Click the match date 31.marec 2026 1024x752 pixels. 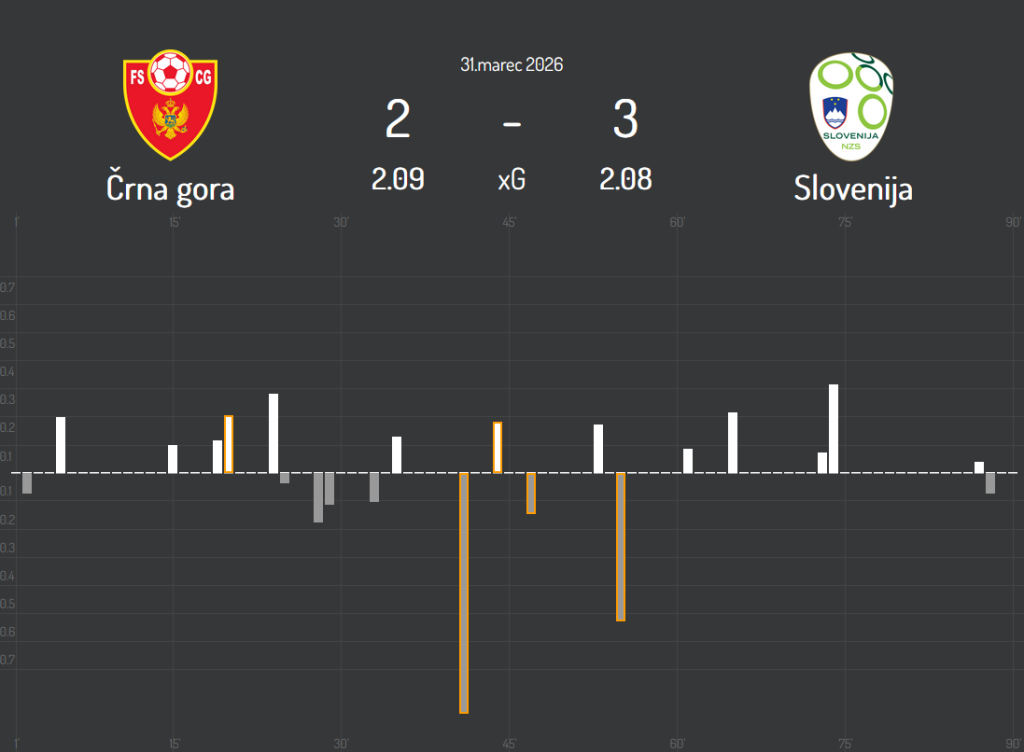coord(511,65)
